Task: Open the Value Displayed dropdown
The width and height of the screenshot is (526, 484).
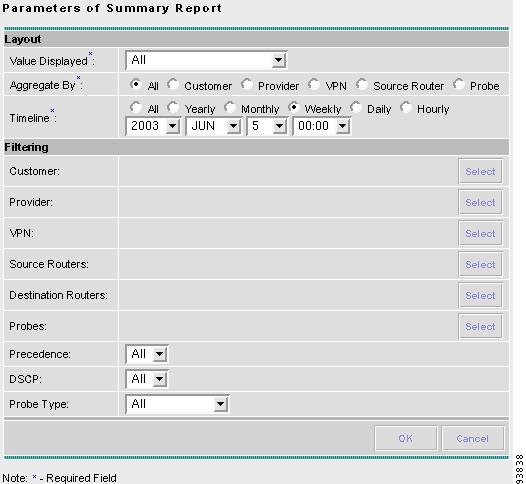Action: (206, 60)
